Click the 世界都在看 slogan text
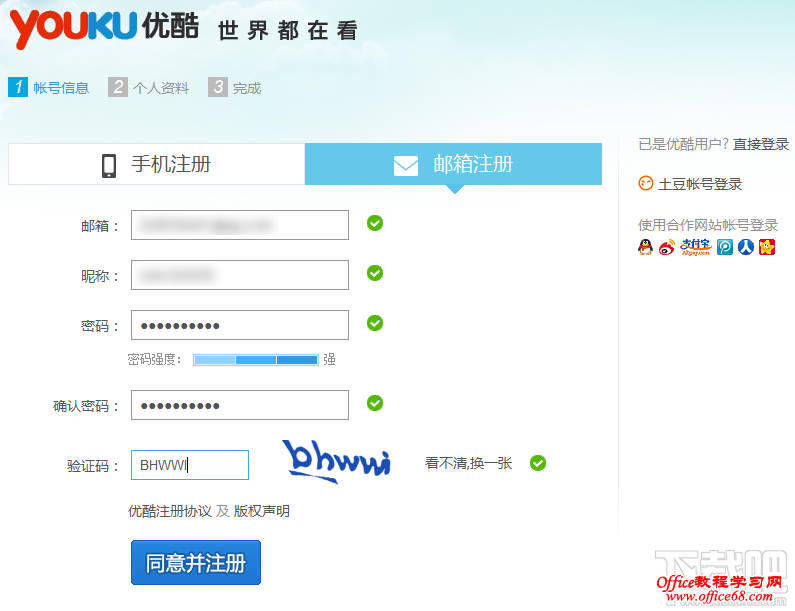 pos(288,30)
